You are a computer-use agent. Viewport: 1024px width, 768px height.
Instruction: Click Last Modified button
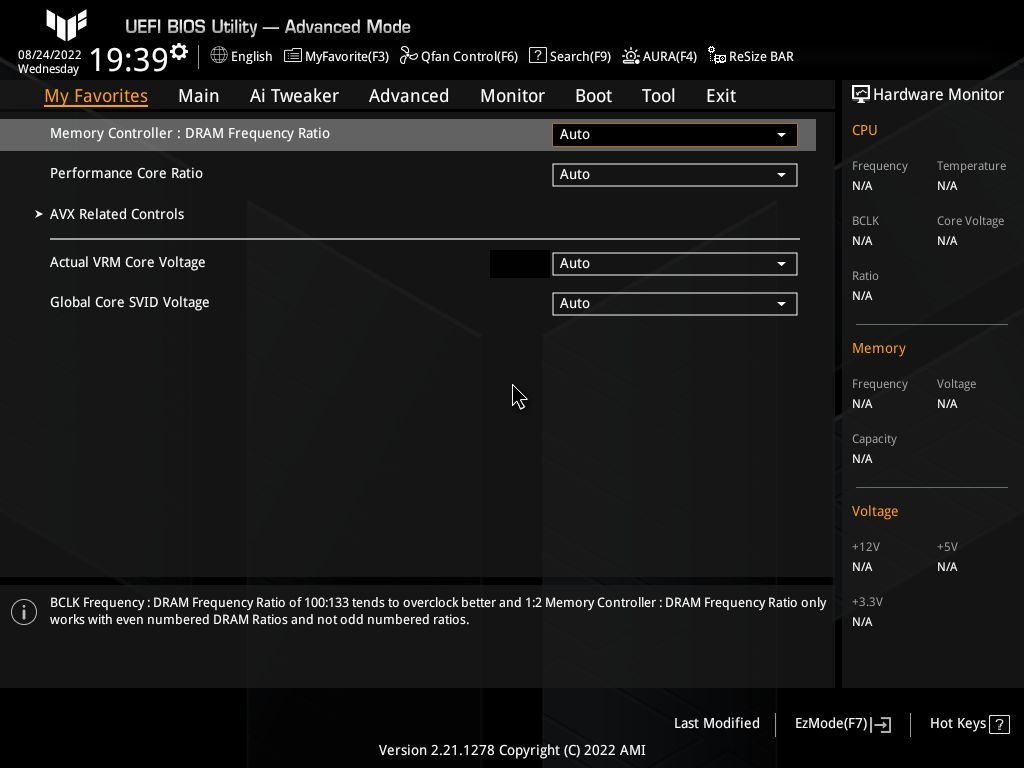(x=716, y=723)
